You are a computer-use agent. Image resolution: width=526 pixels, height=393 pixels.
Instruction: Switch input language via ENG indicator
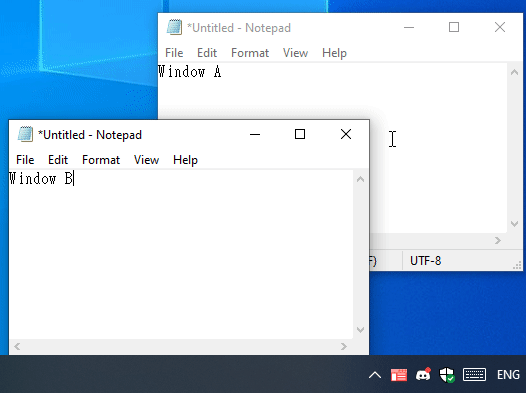(508, 375)
